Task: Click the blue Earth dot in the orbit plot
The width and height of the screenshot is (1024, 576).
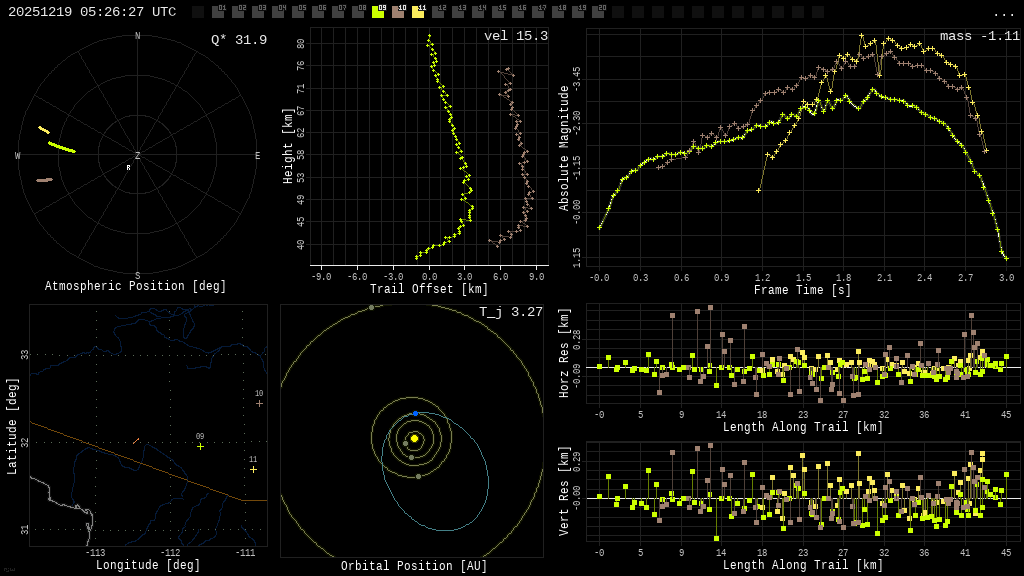Action: (415, 413)
